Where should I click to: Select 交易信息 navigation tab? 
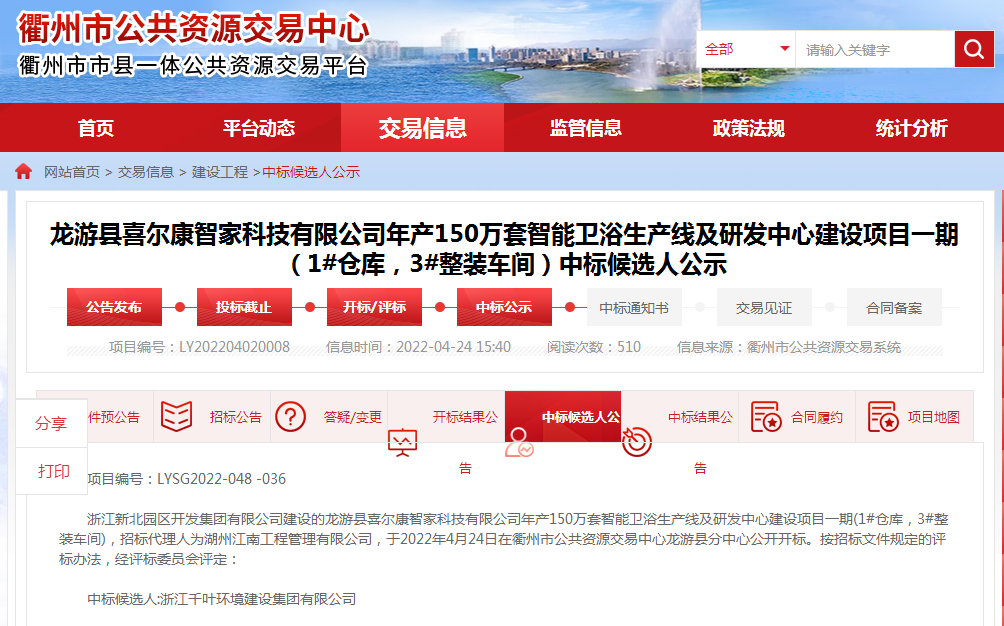[x=423, y=128]
